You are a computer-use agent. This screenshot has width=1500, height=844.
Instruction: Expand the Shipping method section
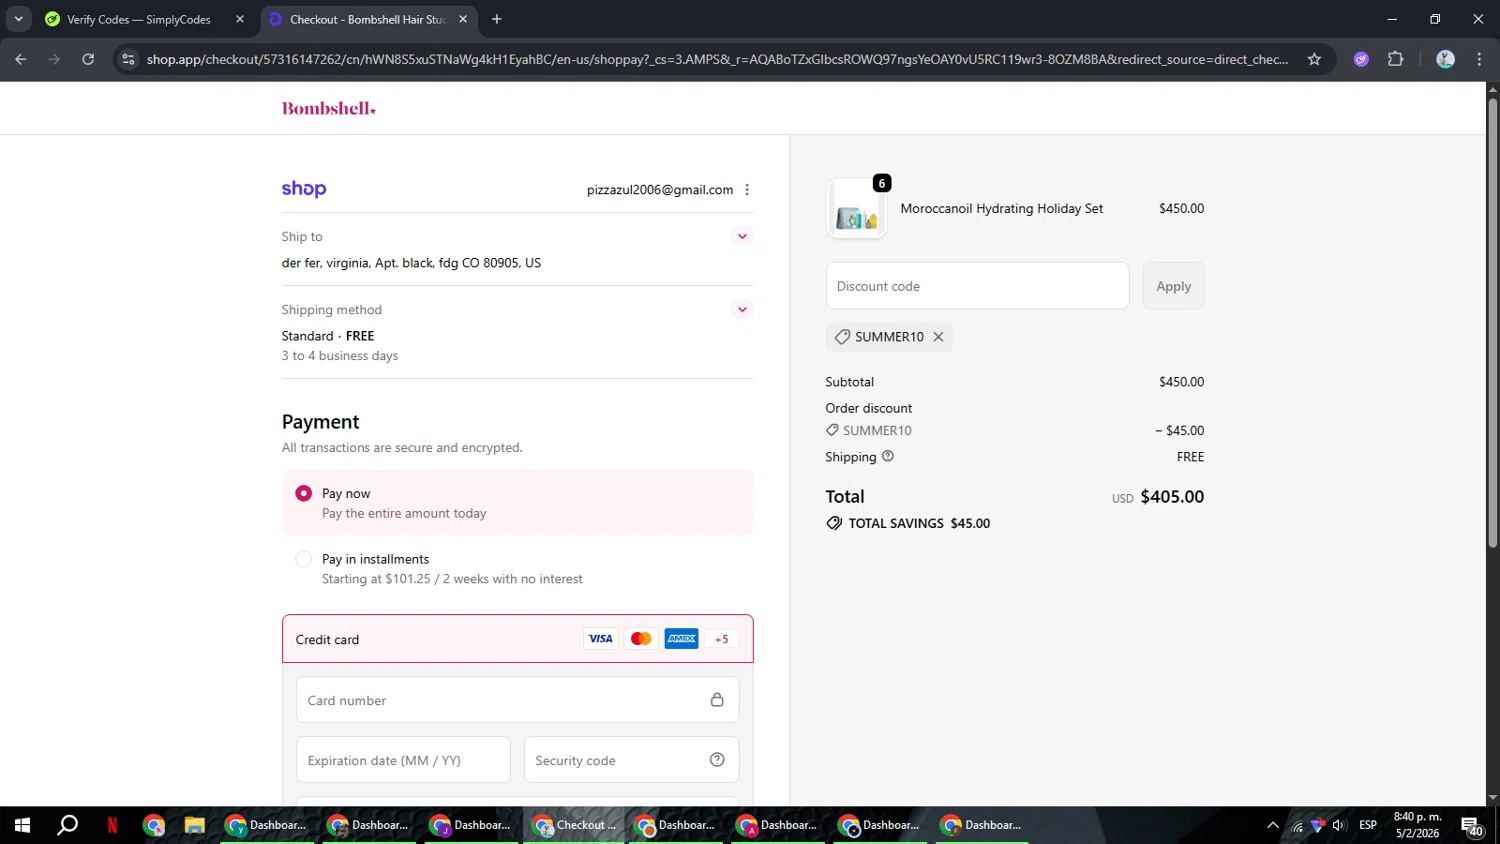click(x=742, y=309)
